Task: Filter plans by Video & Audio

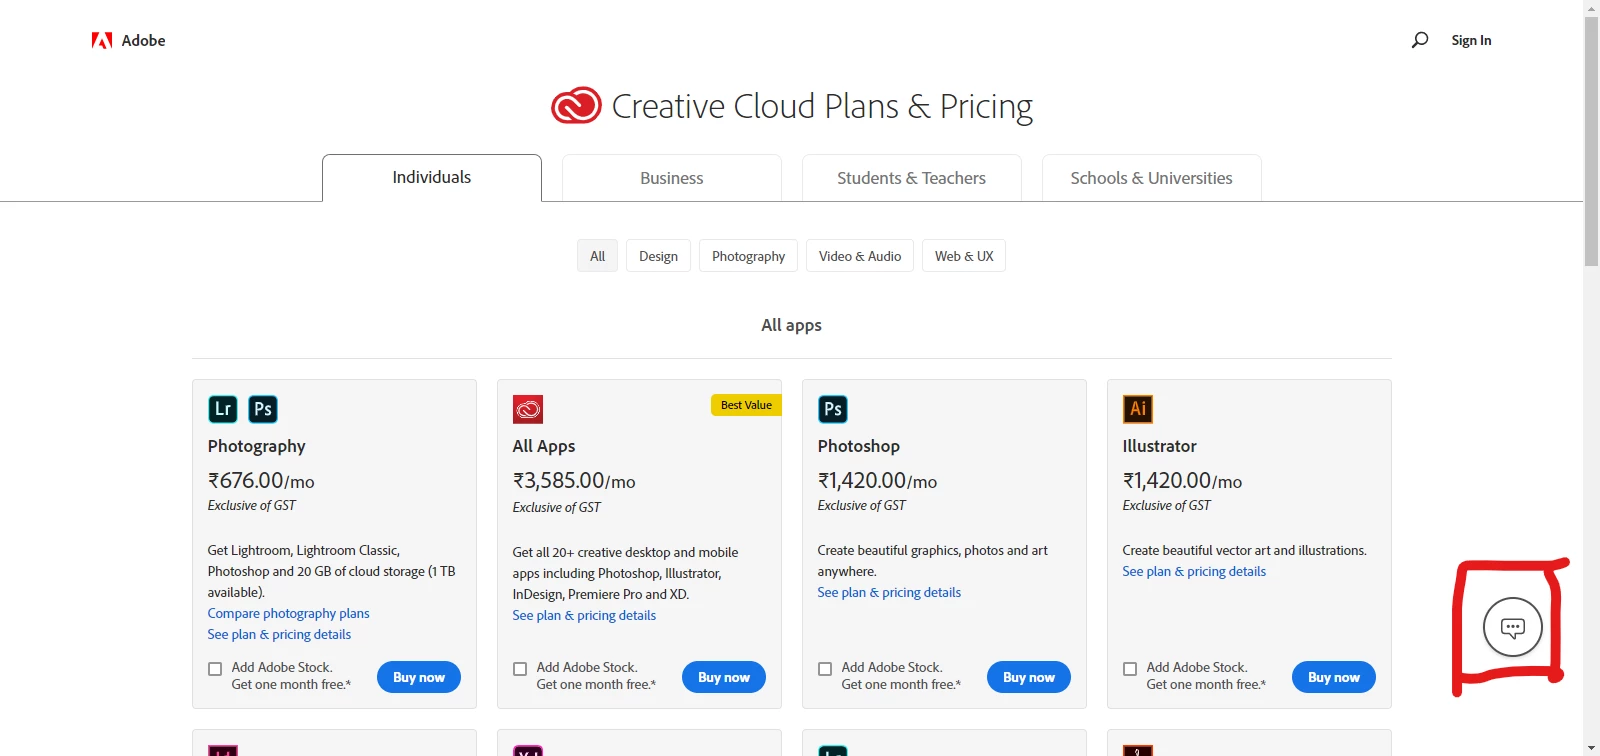Action: (x=860, y=256)
